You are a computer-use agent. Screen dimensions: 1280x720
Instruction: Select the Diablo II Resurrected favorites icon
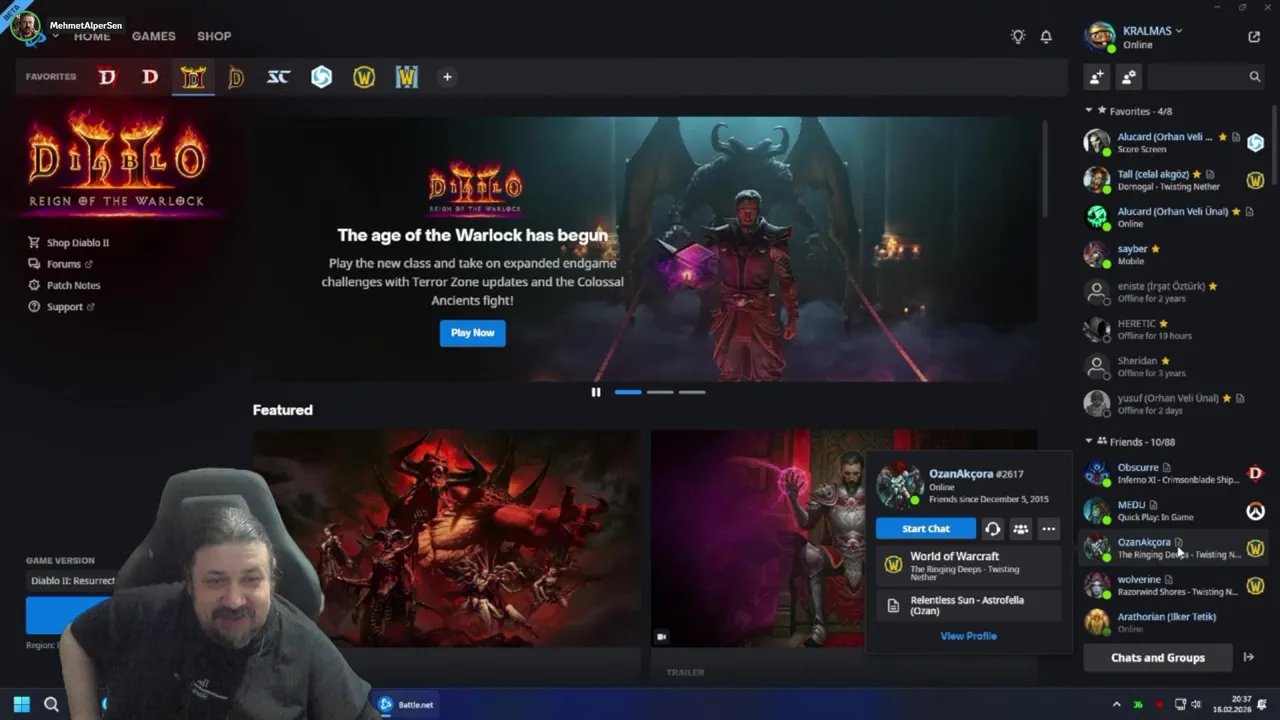193,77
